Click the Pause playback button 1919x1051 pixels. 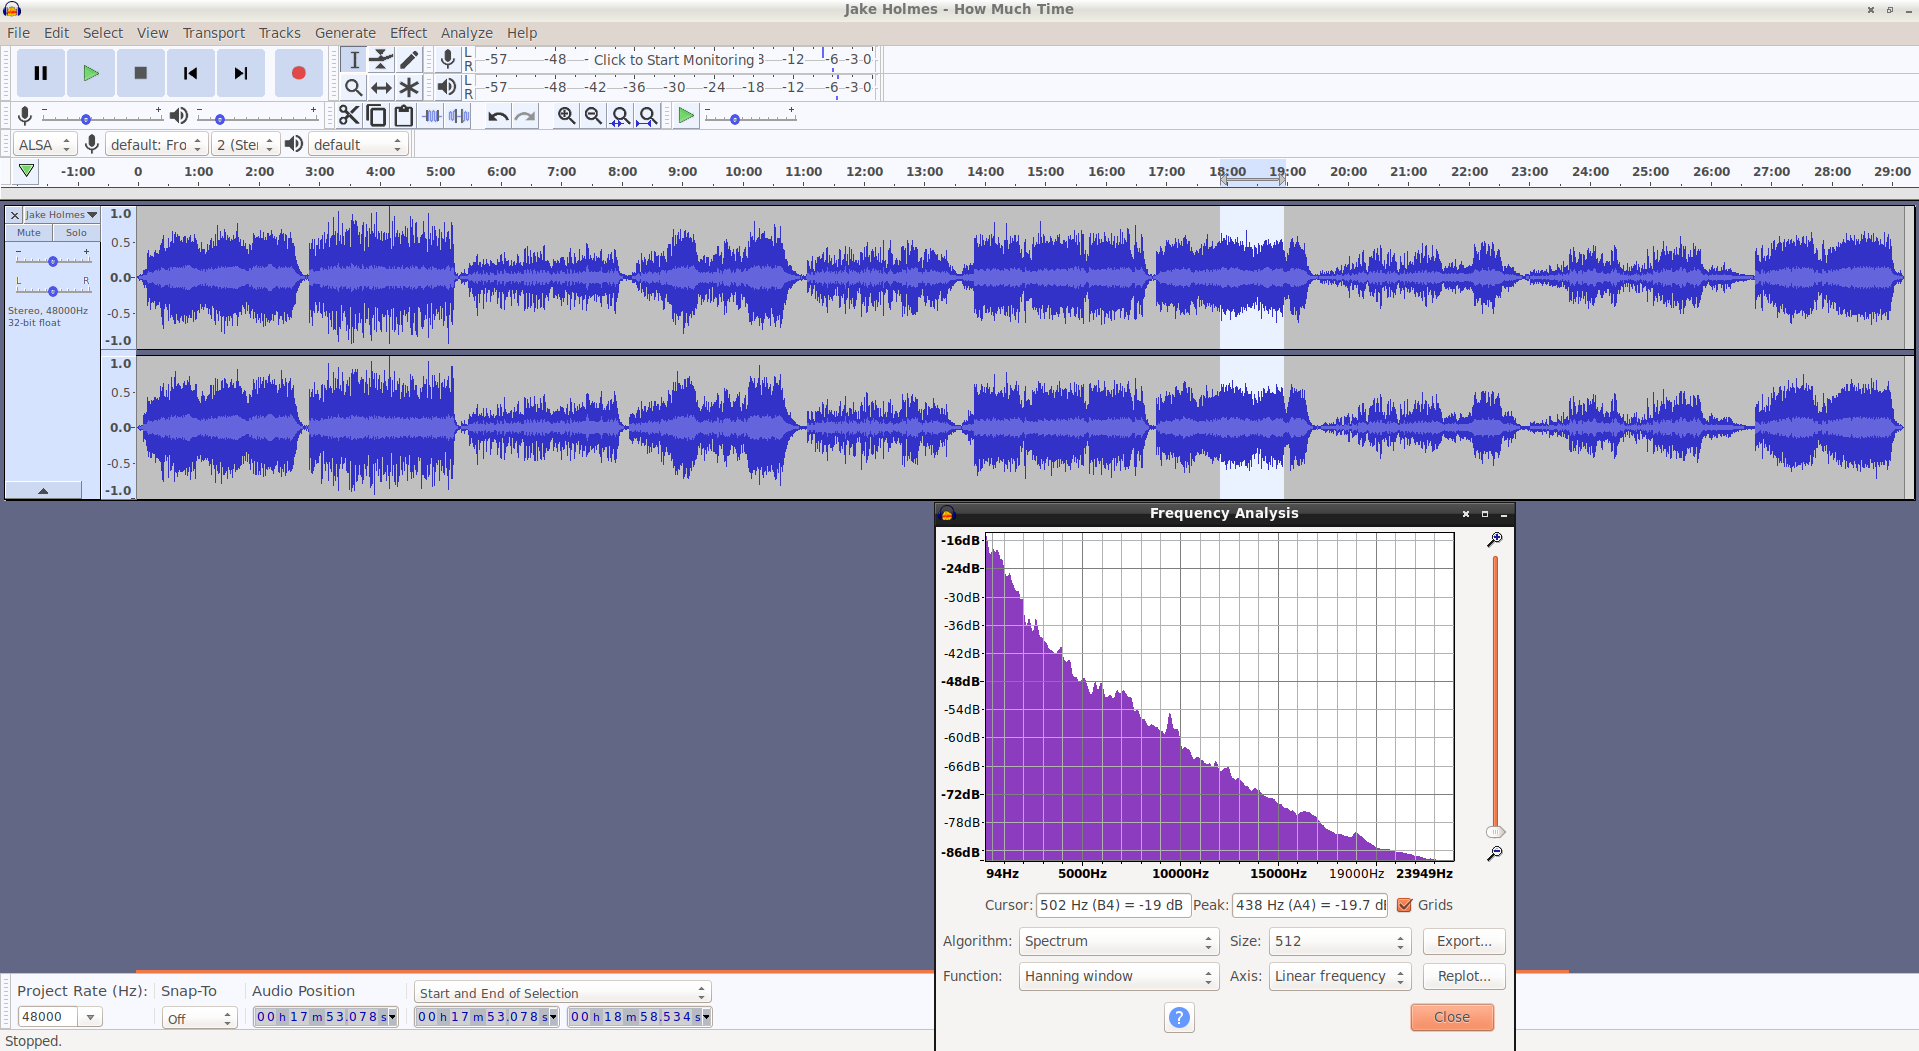coord(41,73)
